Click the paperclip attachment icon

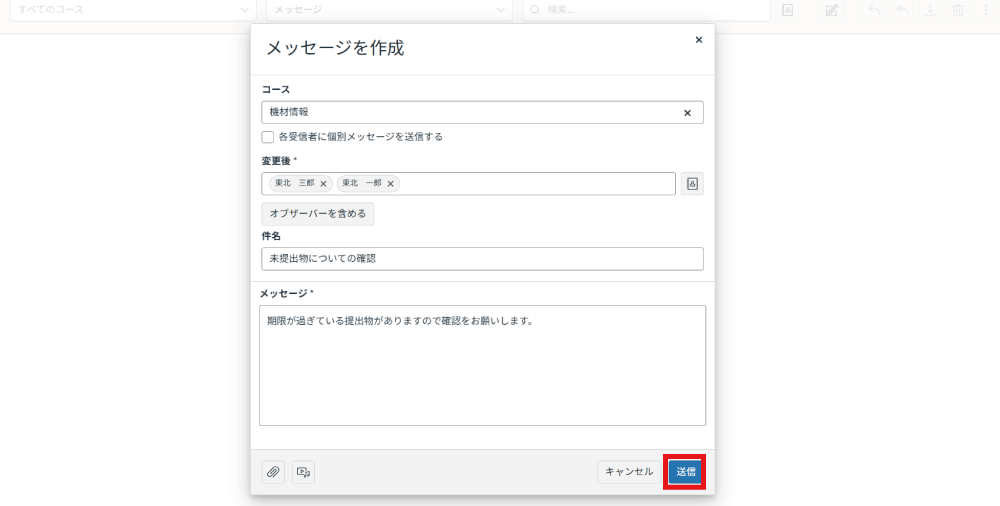pos(273,472)
